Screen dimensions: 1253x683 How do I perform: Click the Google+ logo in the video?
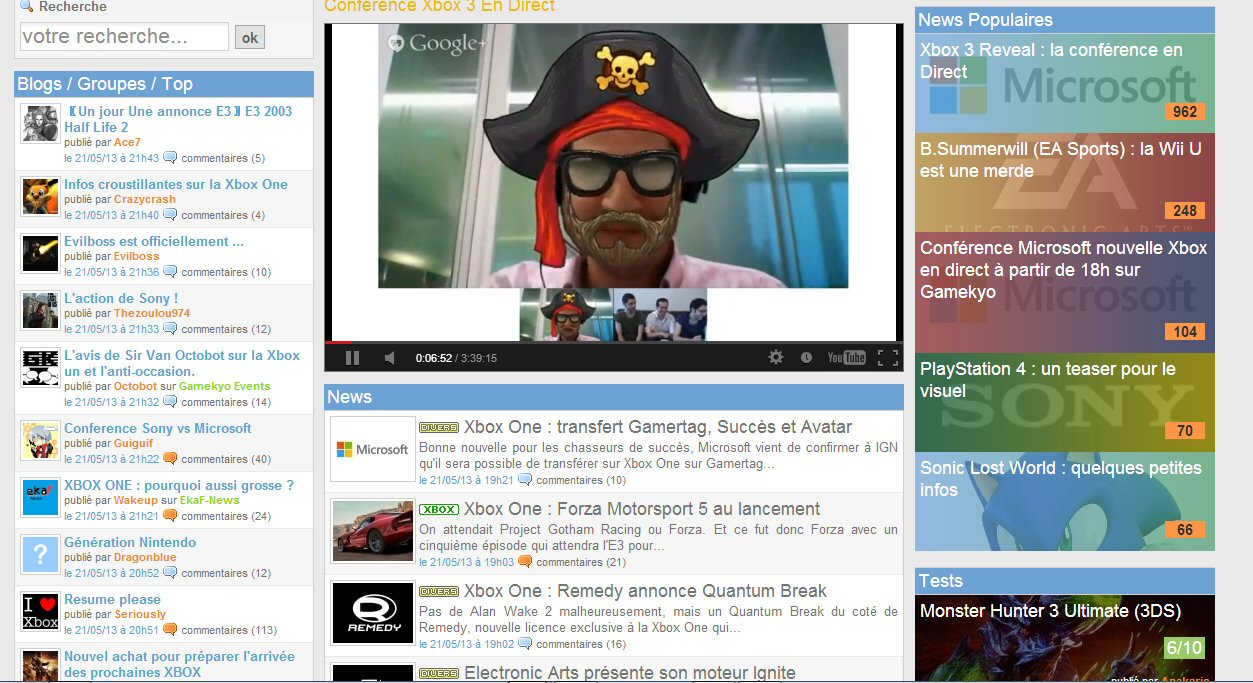coord(437,43)
